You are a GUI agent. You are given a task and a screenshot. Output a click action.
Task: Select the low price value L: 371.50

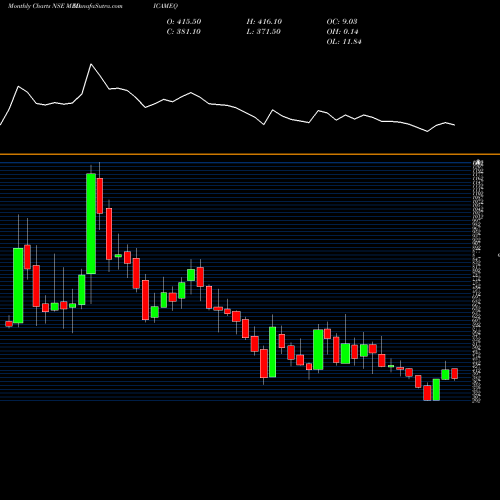[264, 32]
